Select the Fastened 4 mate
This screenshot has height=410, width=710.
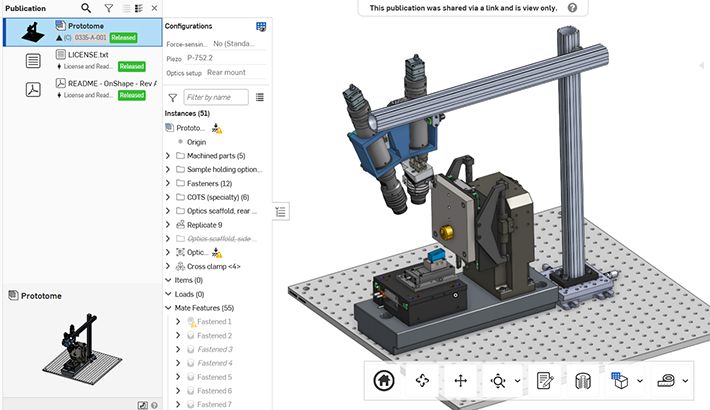click(215, 363)
